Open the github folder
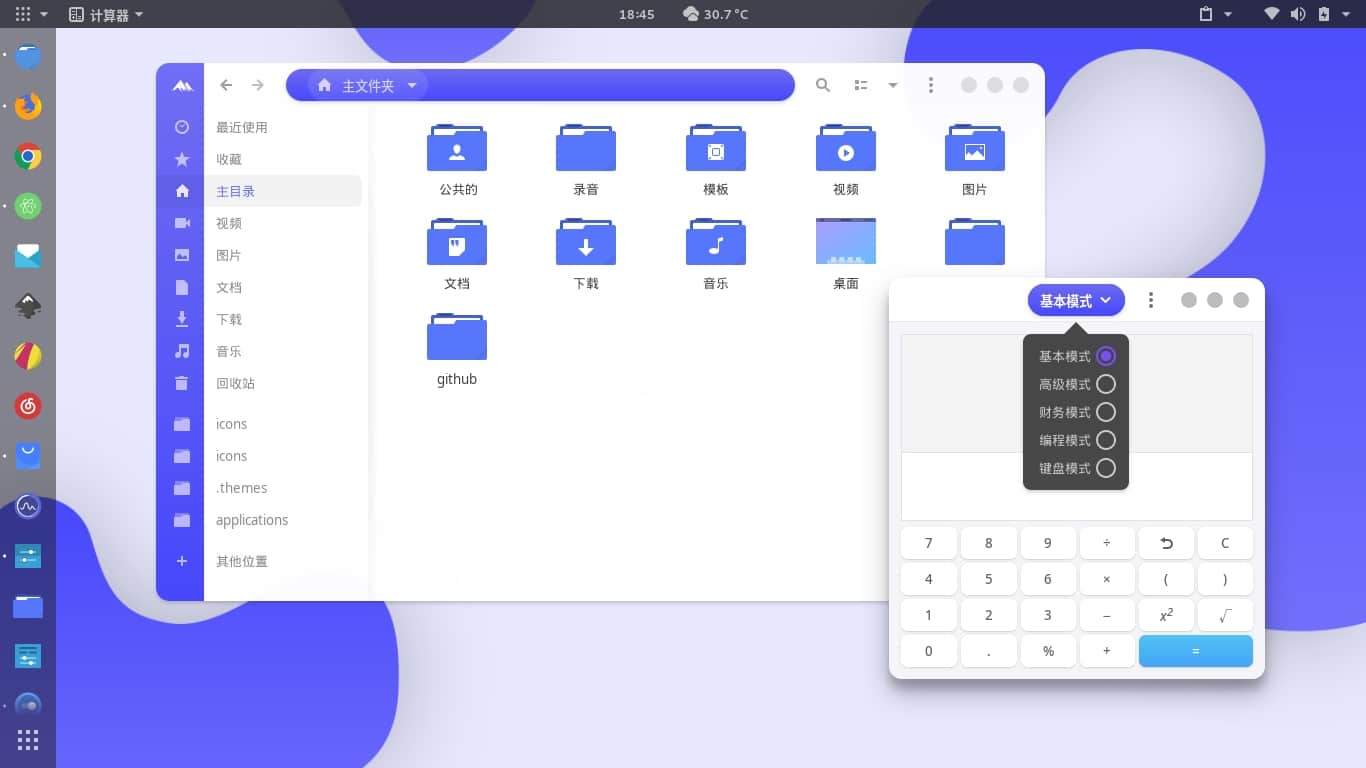Image resolution: width=1366 pixels, height=768 pixels. (457, 338)
